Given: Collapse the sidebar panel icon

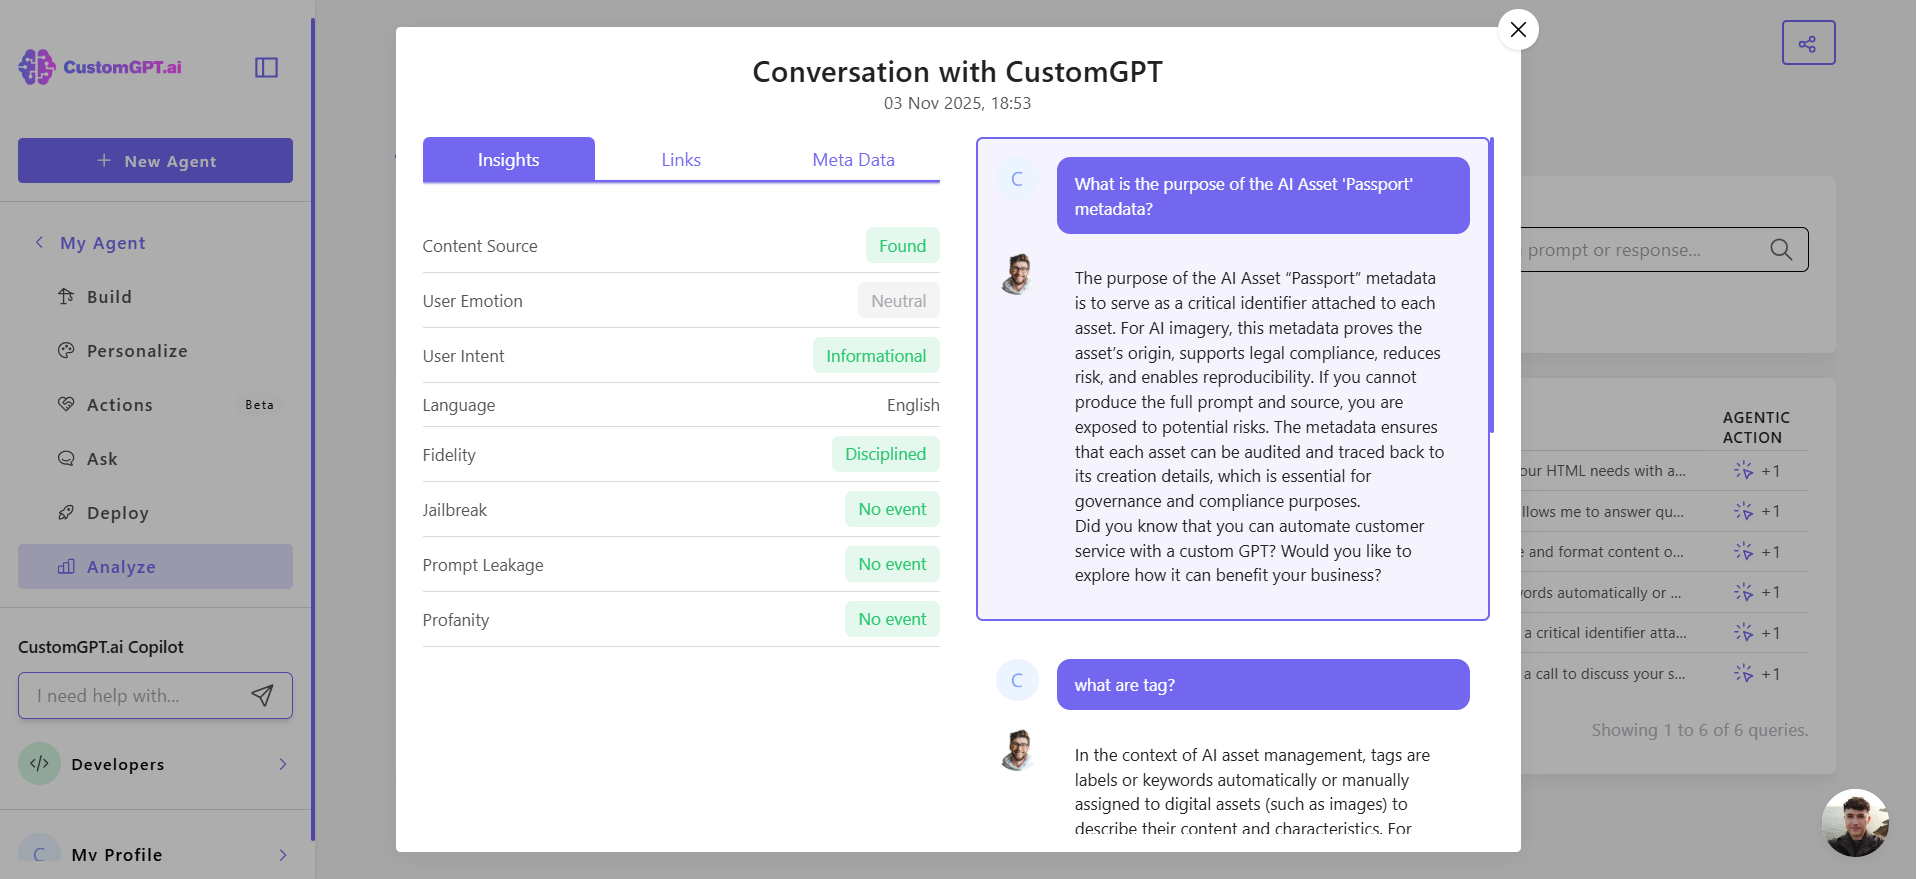Looking at the screenshot, I should (x=266, y=67).
